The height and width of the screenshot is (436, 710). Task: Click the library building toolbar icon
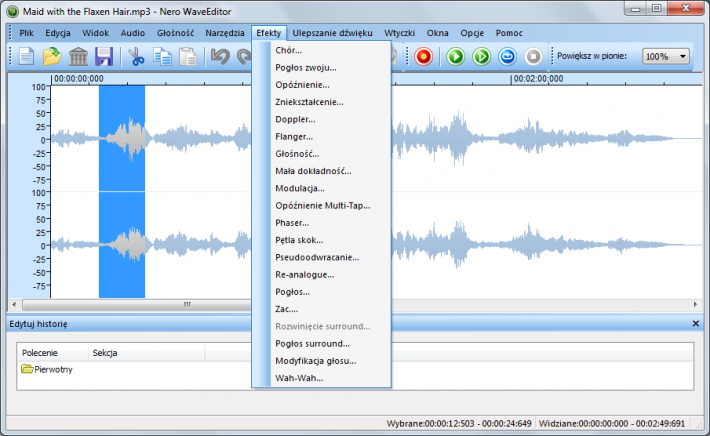78,57
